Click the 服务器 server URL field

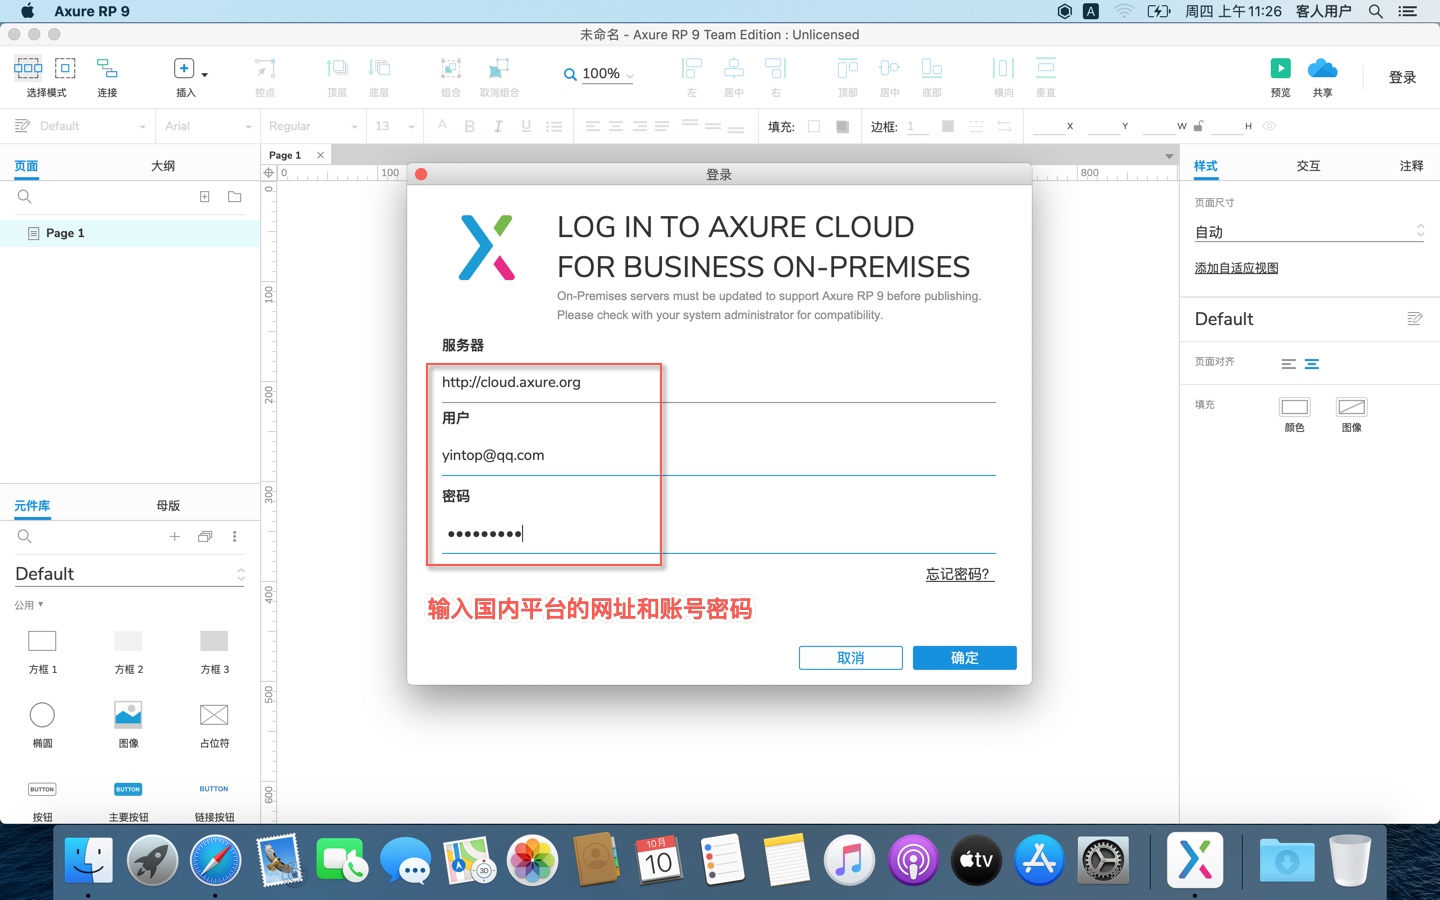click(718, 382)
